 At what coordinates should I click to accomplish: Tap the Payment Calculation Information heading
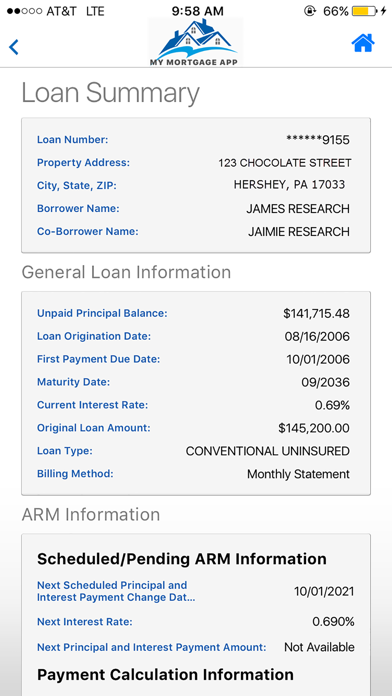[165, 675]
